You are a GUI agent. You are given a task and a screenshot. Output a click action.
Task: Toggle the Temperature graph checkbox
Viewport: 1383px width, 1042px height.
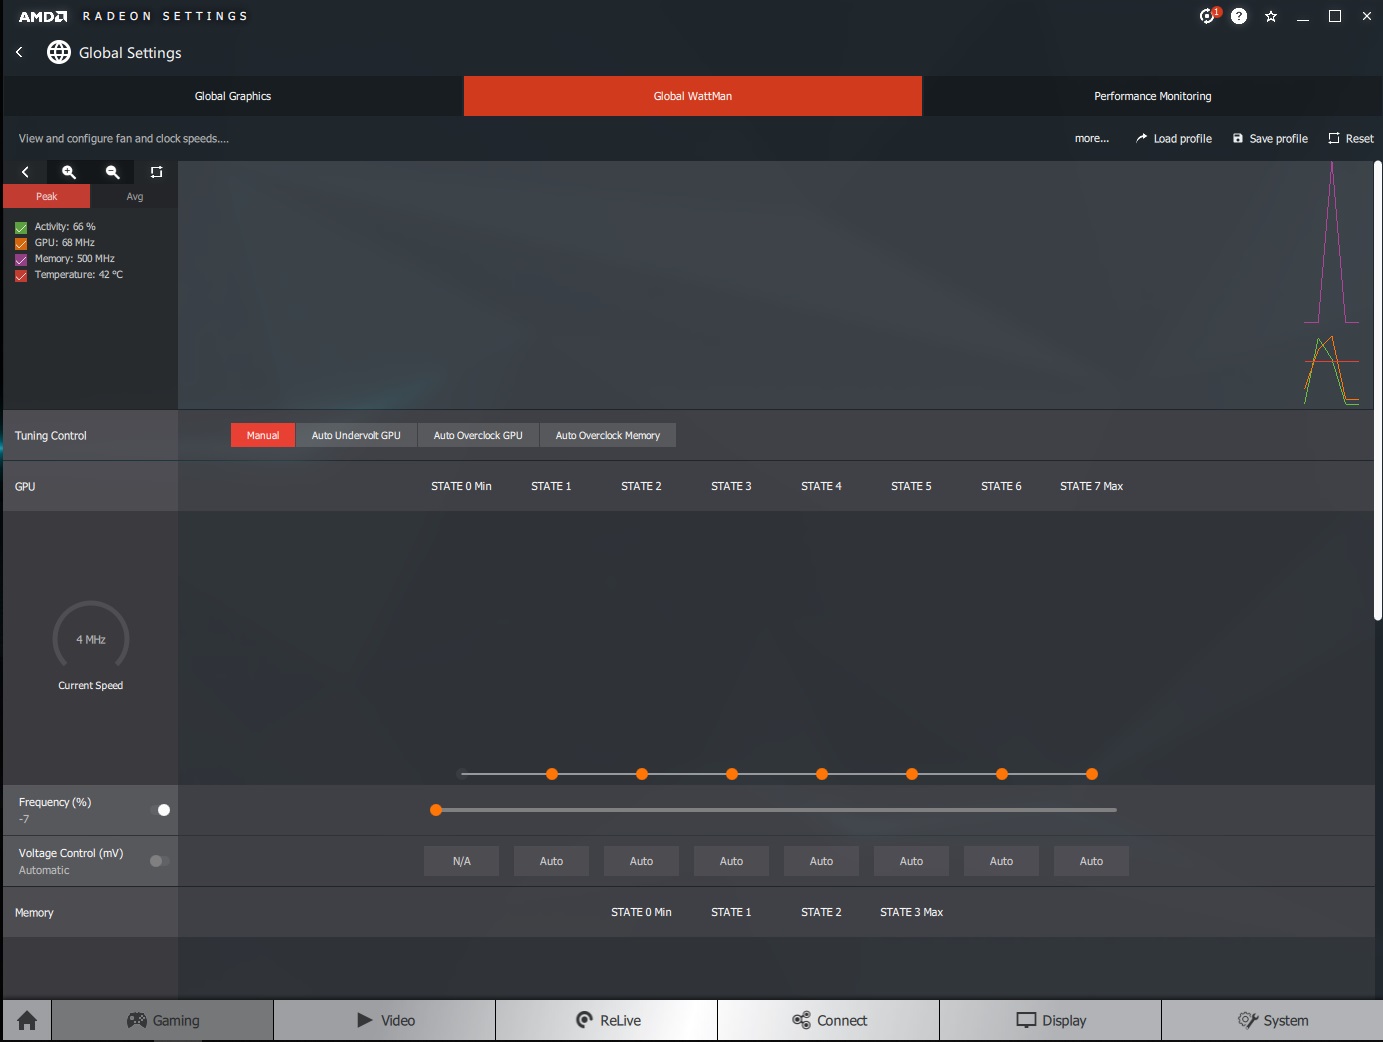pyautogui.click(x=21, y=275)
